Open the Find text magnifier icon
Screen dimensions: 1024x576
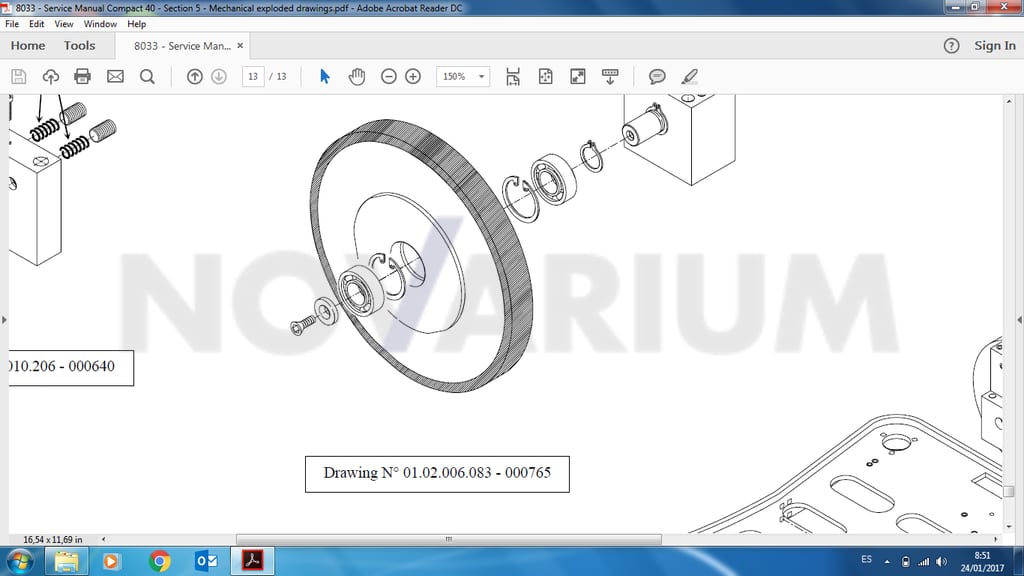(148, 76)
